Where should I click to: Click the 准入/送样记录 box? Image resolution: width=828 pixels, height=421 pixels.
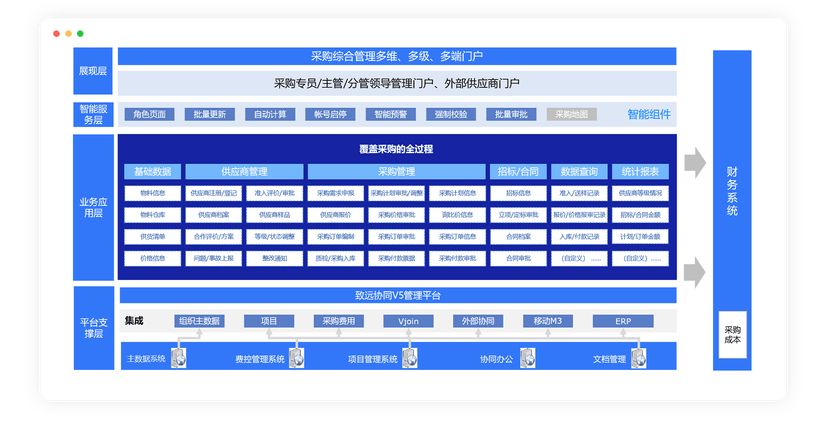(579, 193)
